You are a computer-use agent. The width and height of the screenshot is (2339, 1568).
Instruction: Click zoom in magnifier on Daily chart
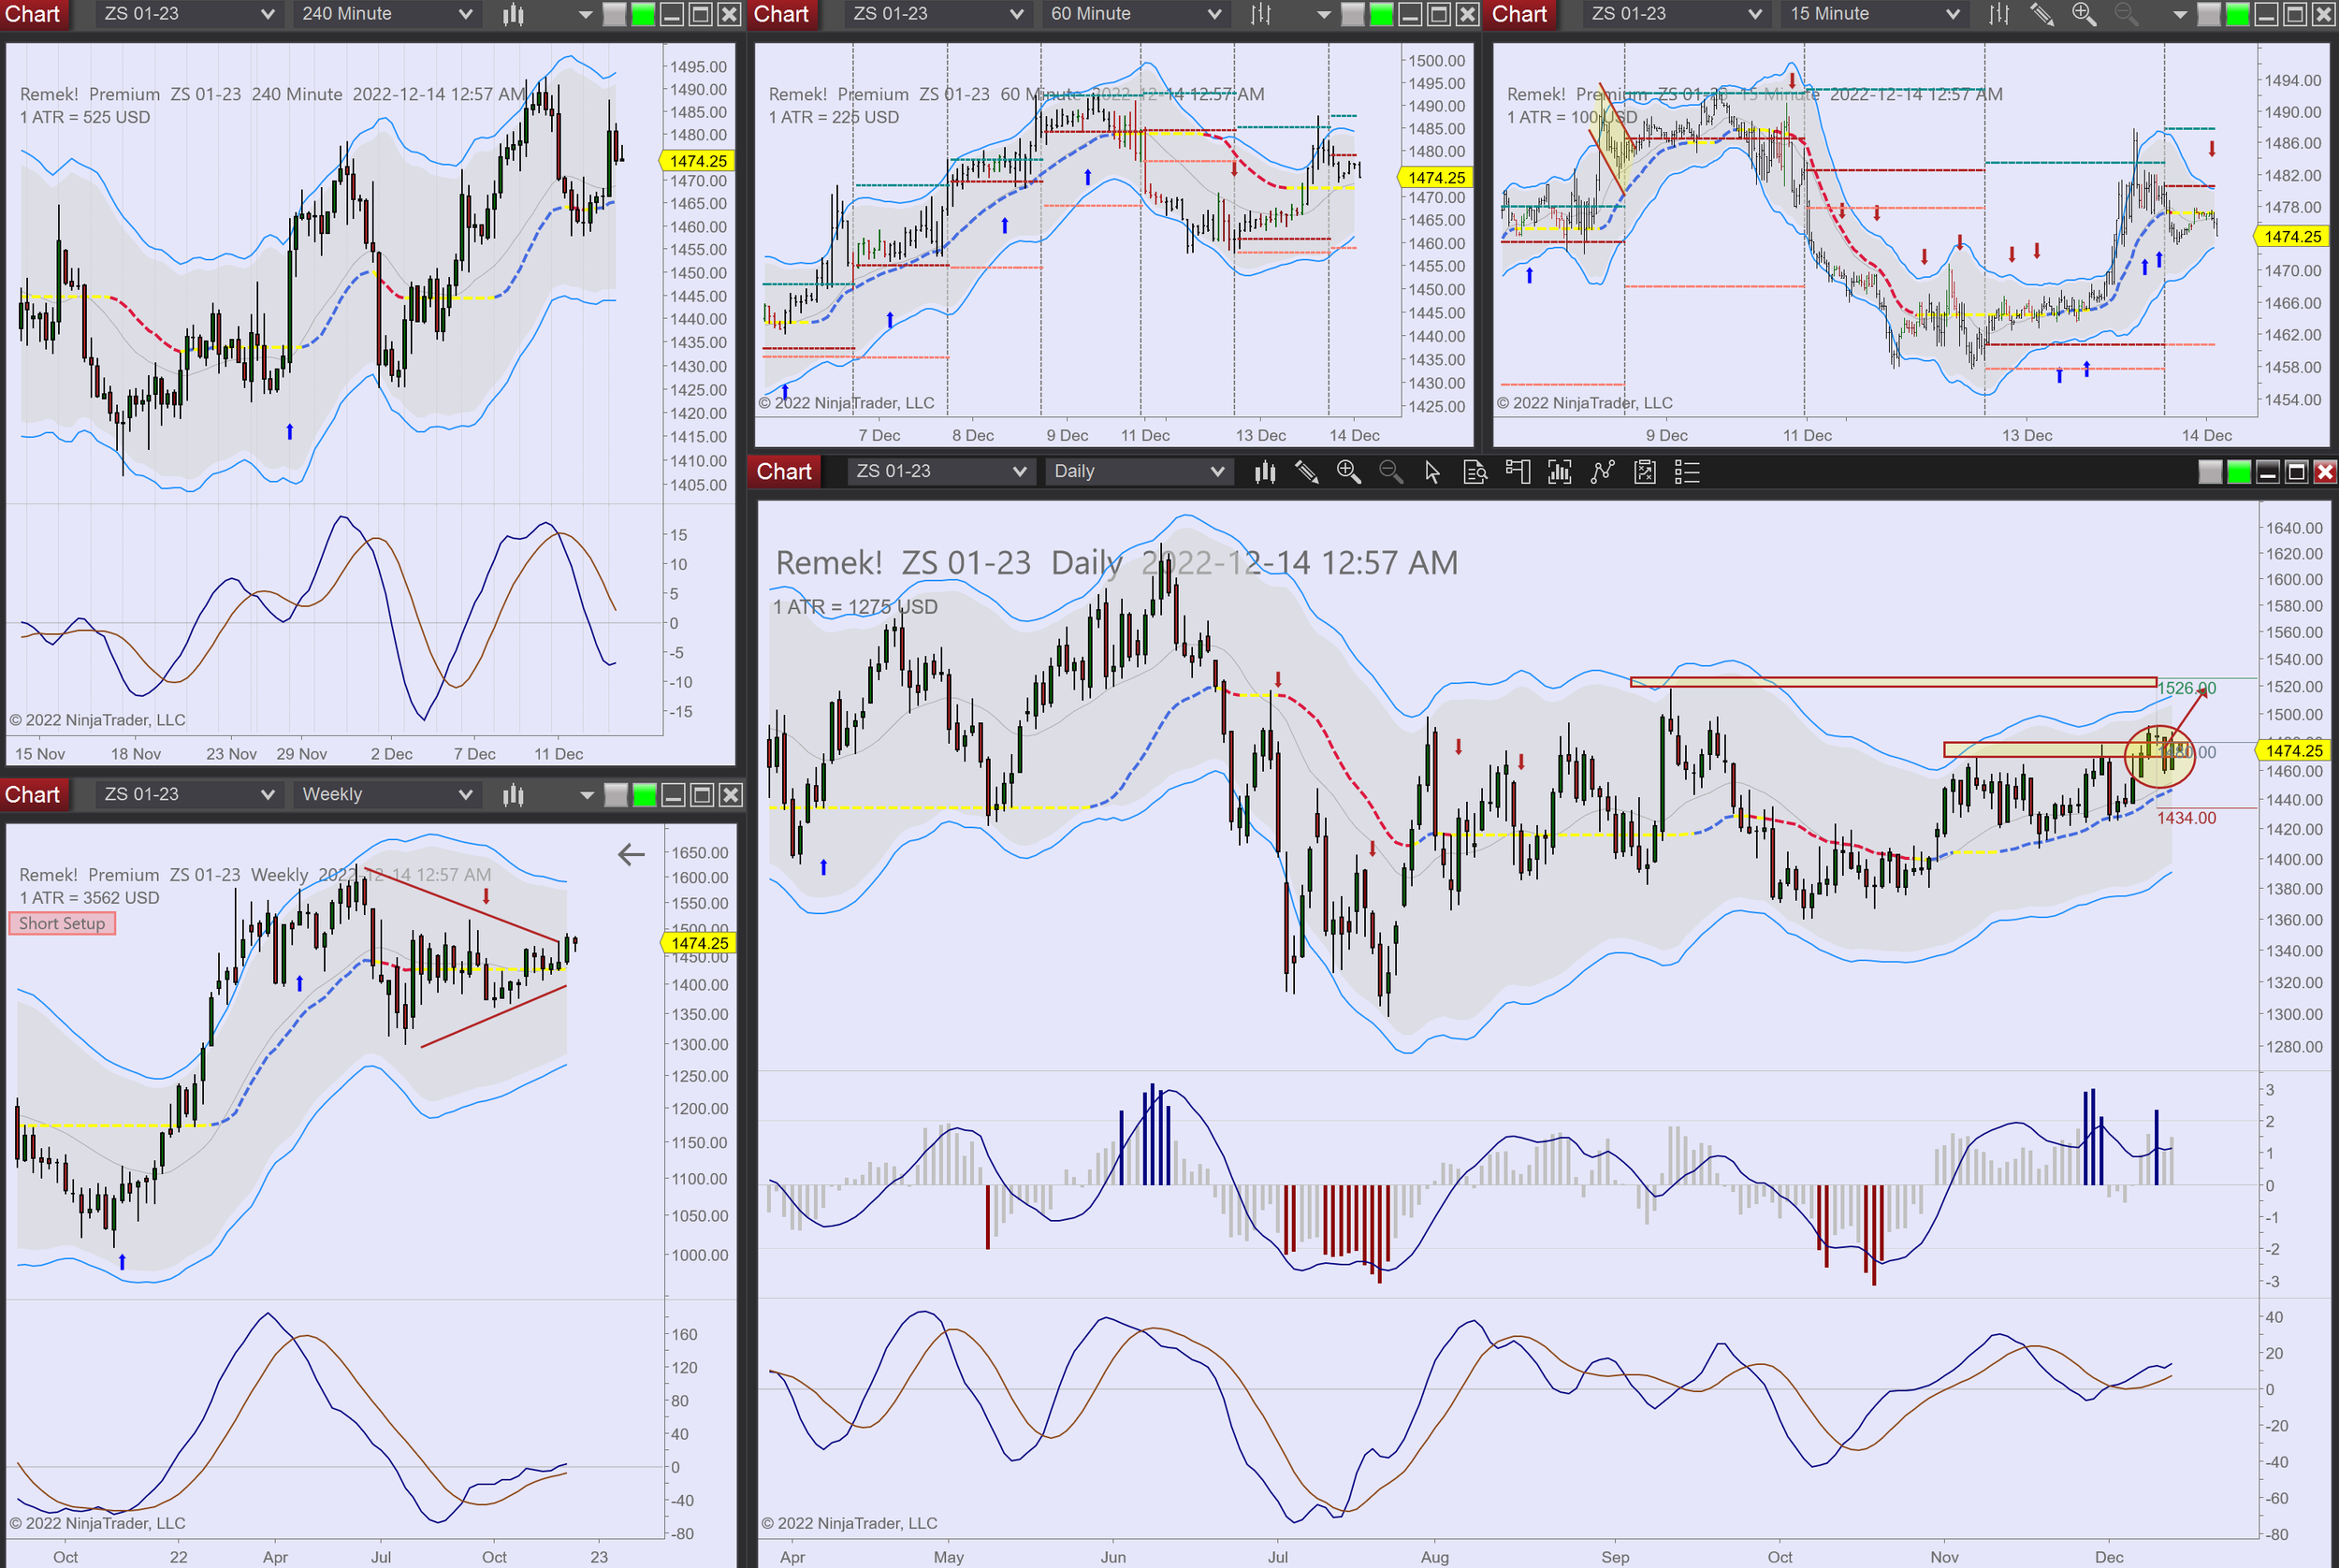(x=1348, y=472)
